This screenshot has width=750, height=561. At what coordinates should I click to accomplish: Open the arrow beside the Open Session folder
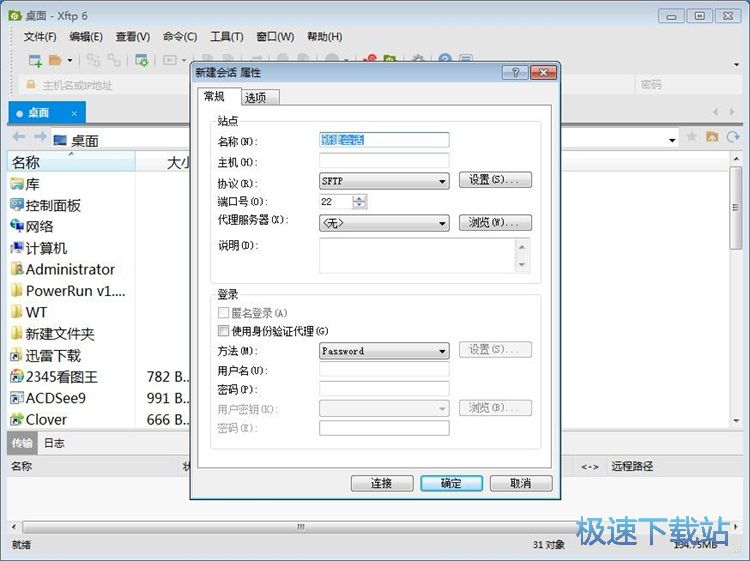coord(70,60)
